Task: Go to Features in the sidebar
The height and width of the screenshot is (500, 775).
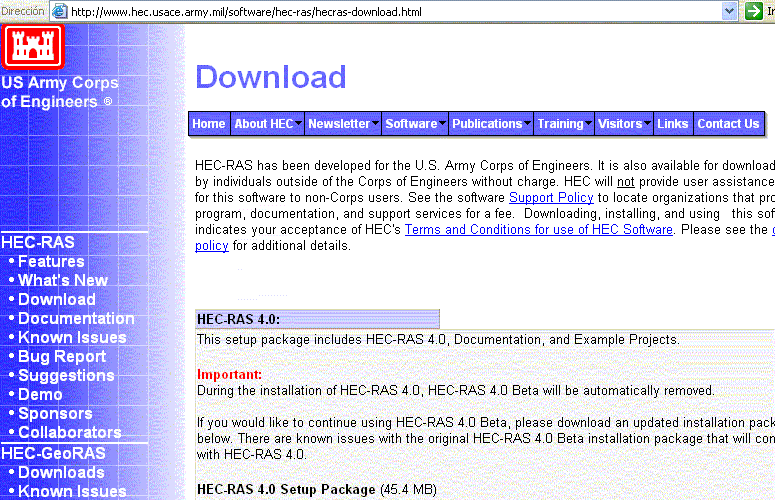Action: (51, 261)
